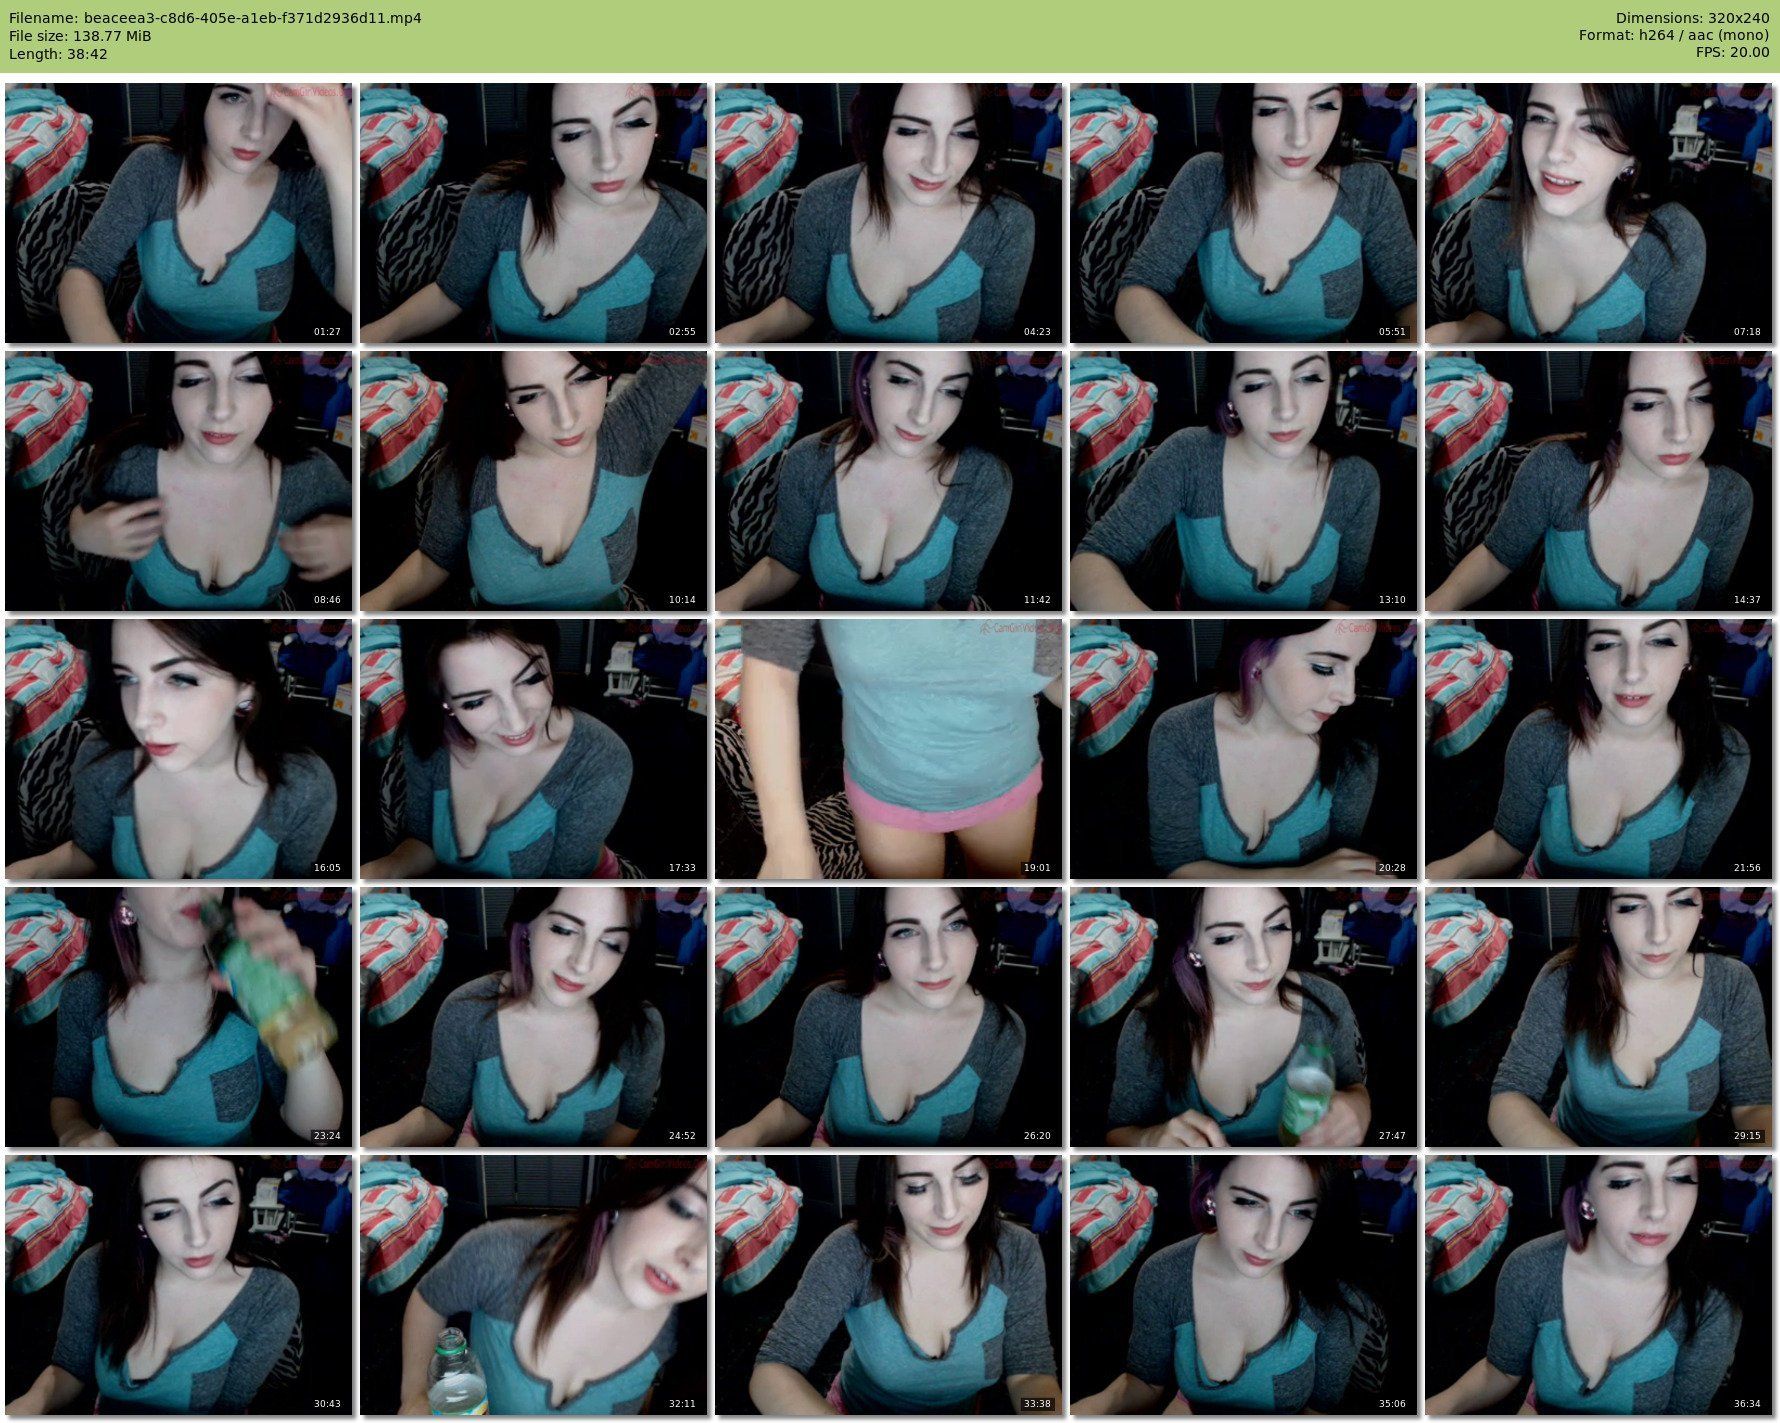The width and height of the screenshot is (1780, 1423).
Task: Choose the 29:15 frame
Action: coord(1598,1017)
